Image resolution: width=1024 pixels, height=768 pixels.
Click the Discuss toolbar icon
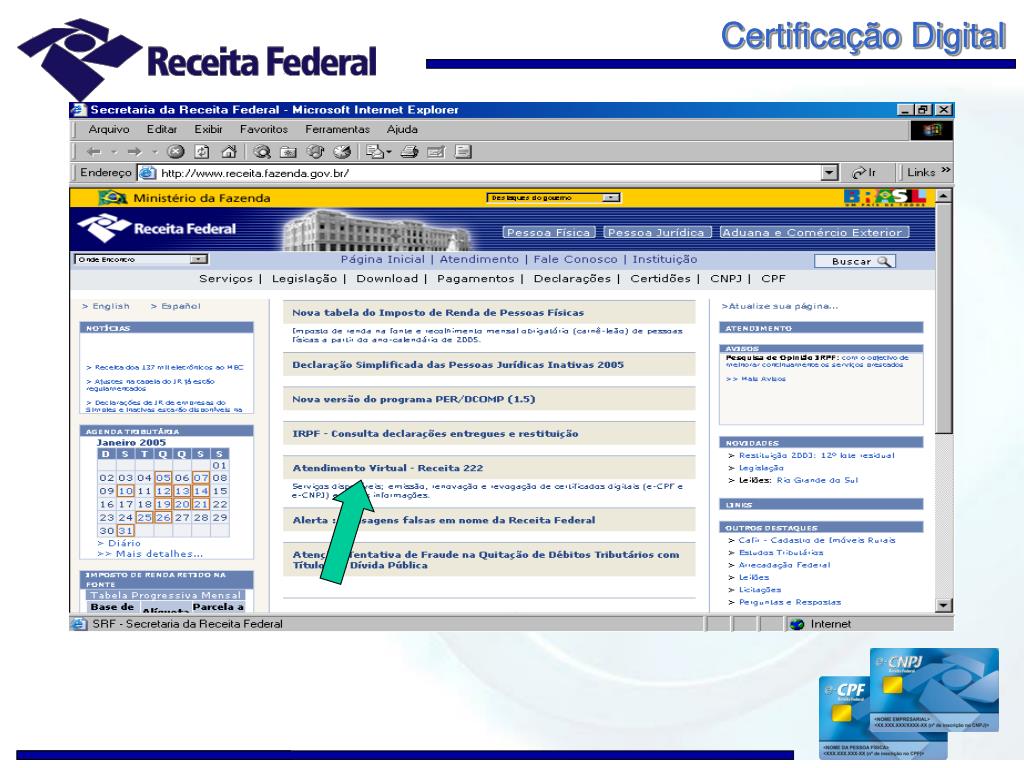pos(463,152)
